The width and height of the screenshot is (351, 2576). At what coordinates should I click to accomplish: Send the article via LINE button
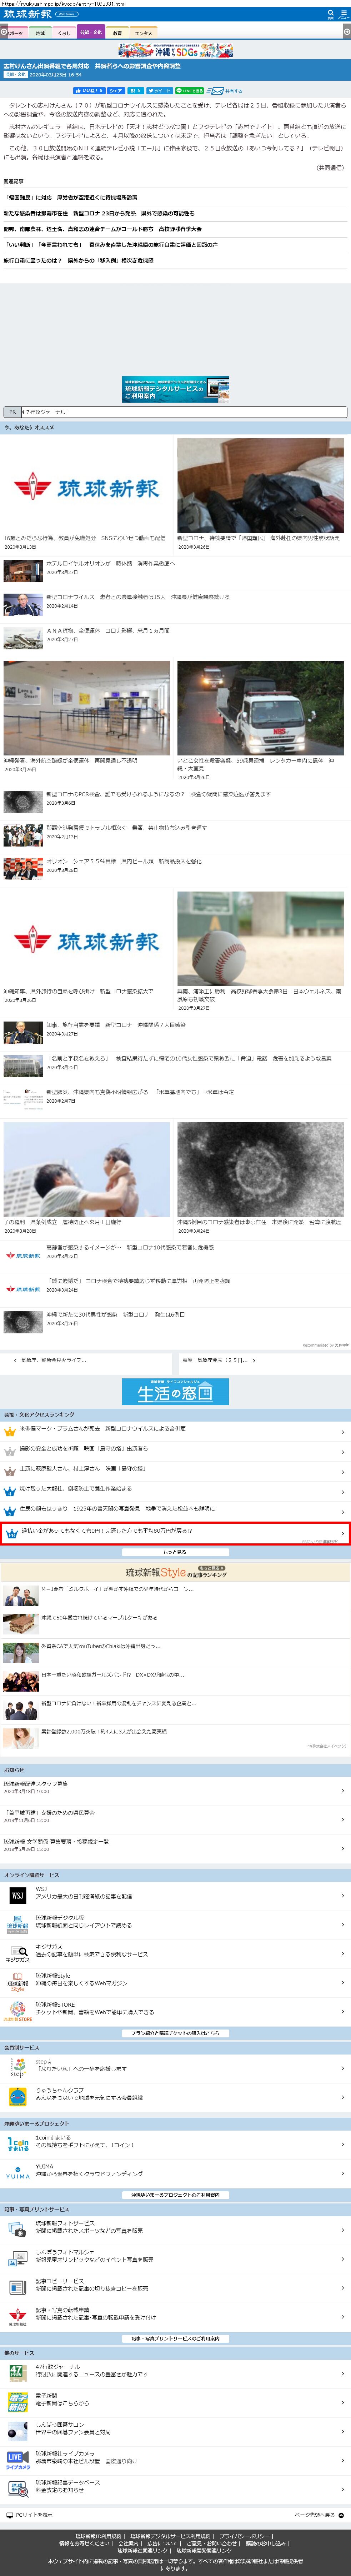click(x=190, y=90)
